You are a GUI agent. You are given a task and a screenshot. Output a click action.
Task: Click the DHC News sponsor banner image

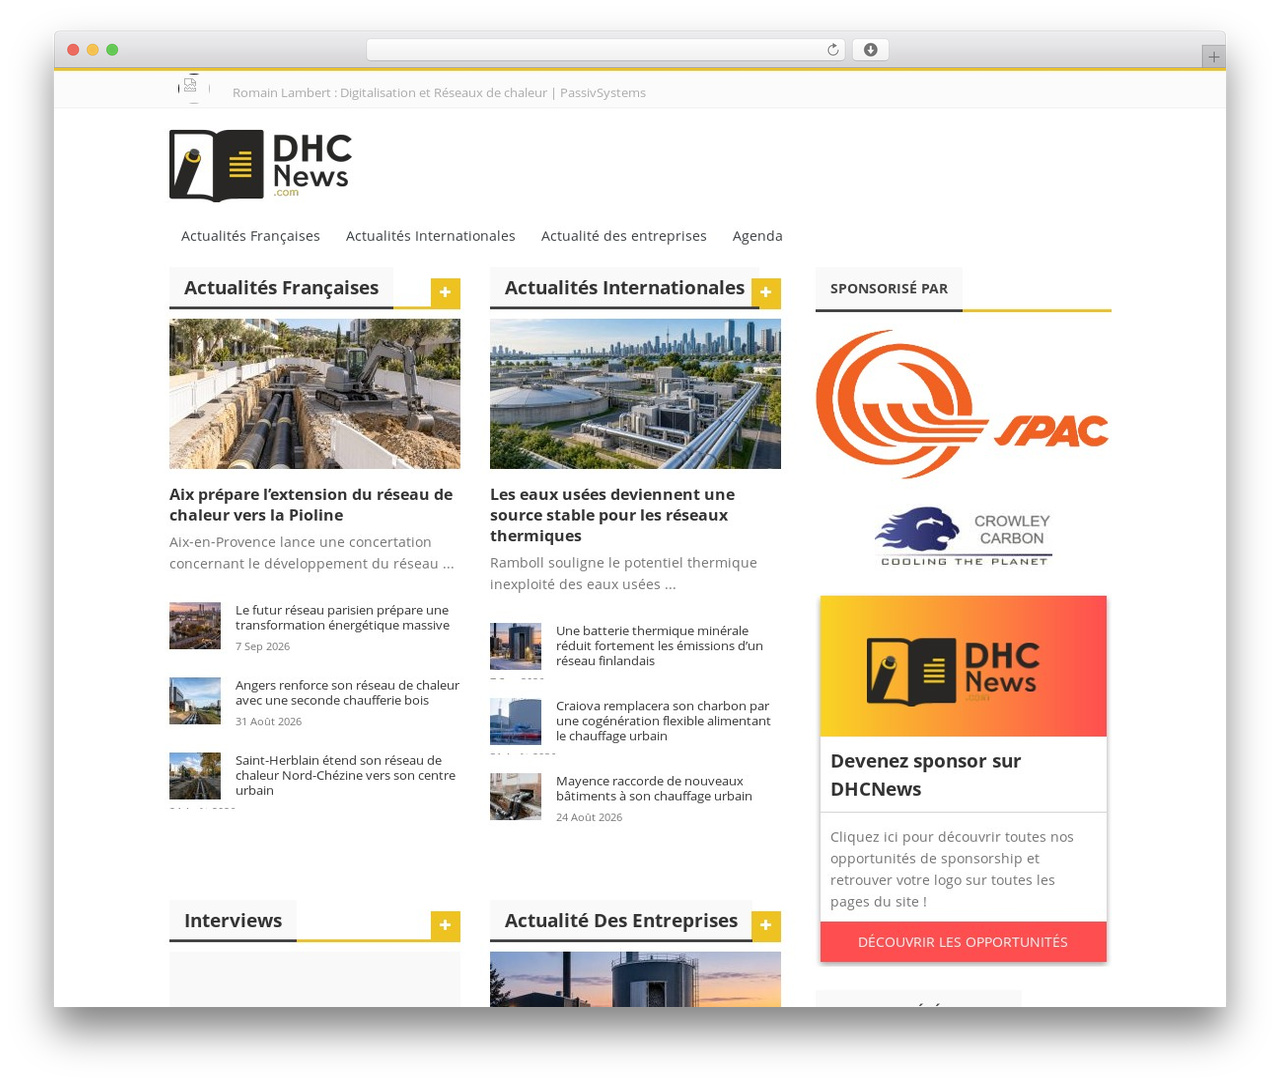point(963,667)
